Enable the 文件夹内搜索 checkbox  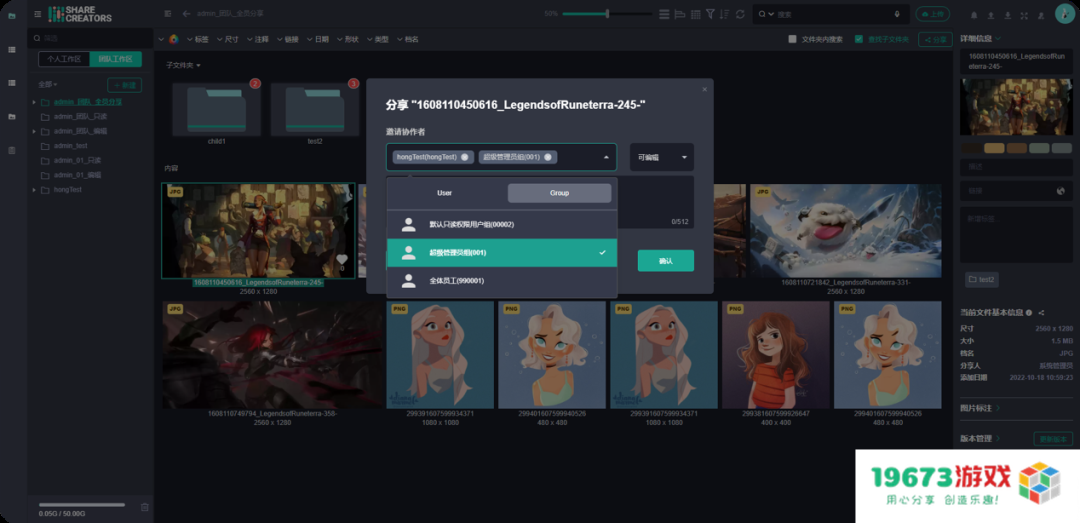(x=792, y=39)
